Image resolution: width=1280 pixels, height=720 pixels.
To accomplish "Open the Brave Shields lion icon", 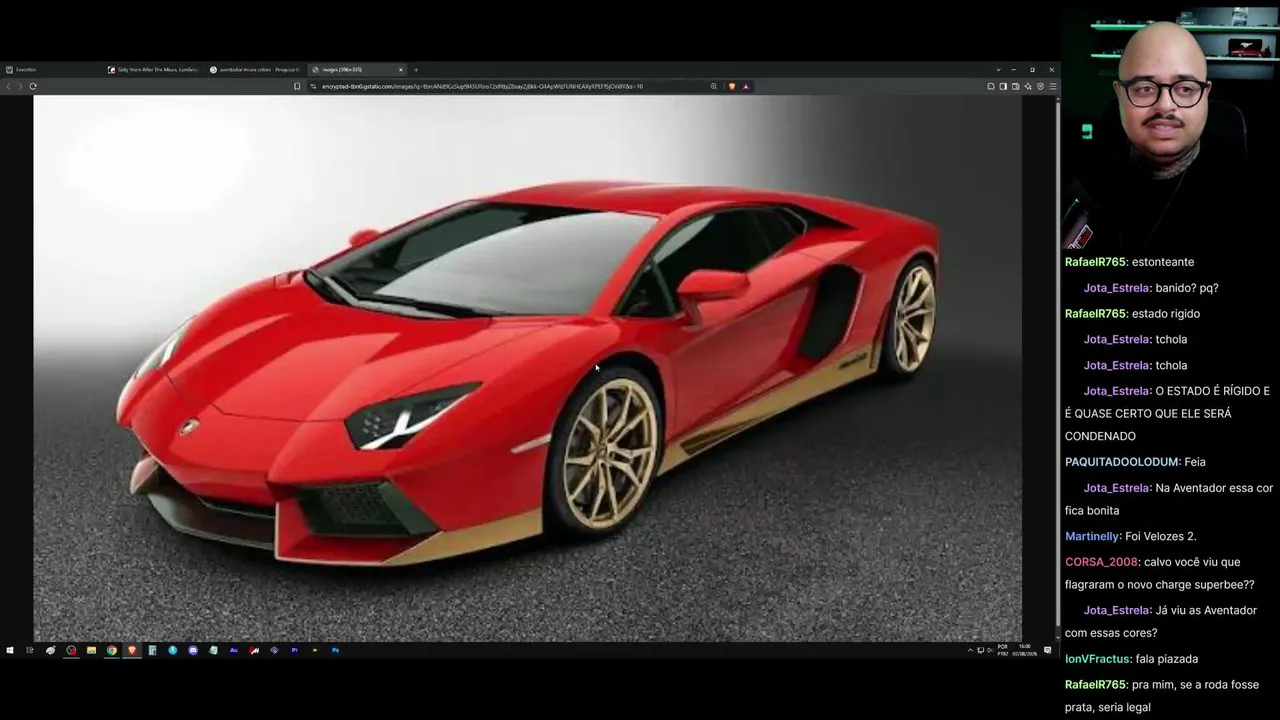I will pos(731,86).
